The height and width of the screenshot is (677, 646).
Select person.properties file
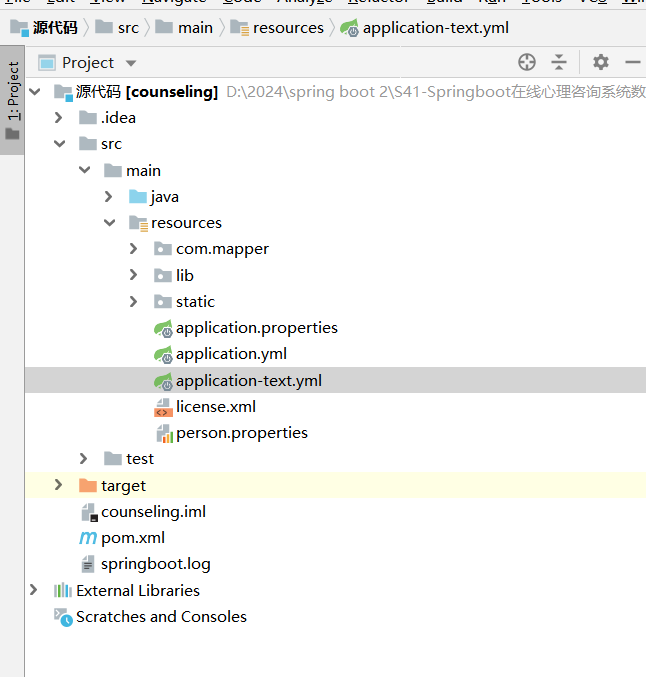[241, 433]
